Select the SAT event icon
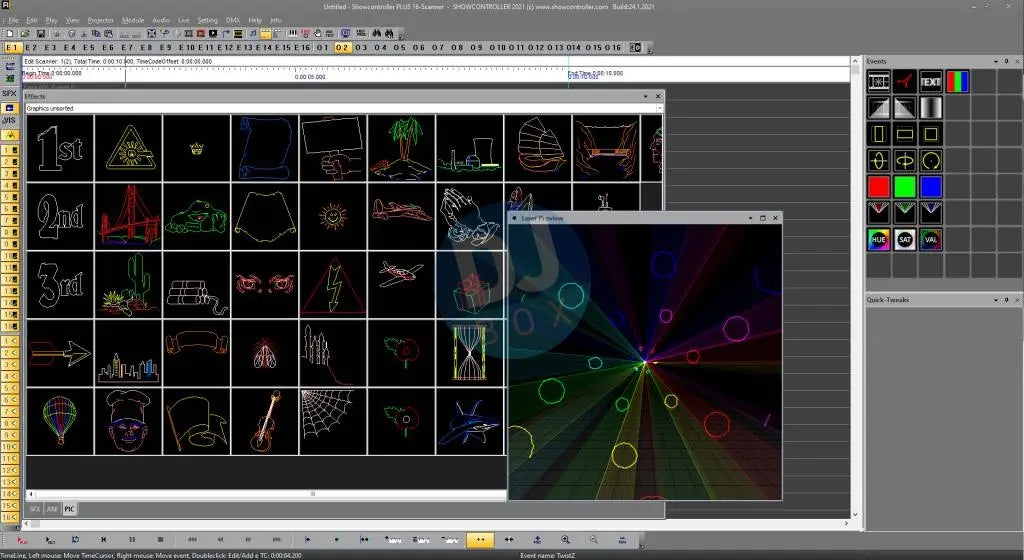The width and height of the screenshot is (1024, 560). click(x=905, y=240)
